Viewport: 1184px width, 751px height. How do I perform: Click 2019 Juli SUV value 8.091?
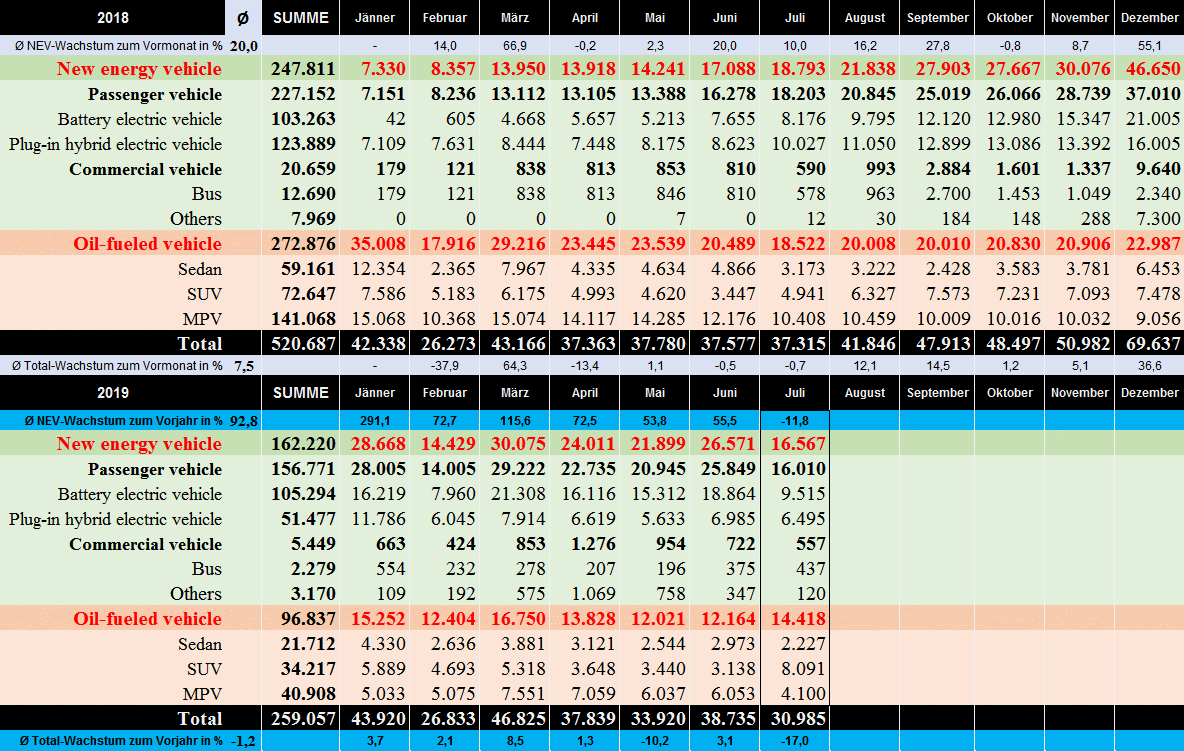point(803,669)
